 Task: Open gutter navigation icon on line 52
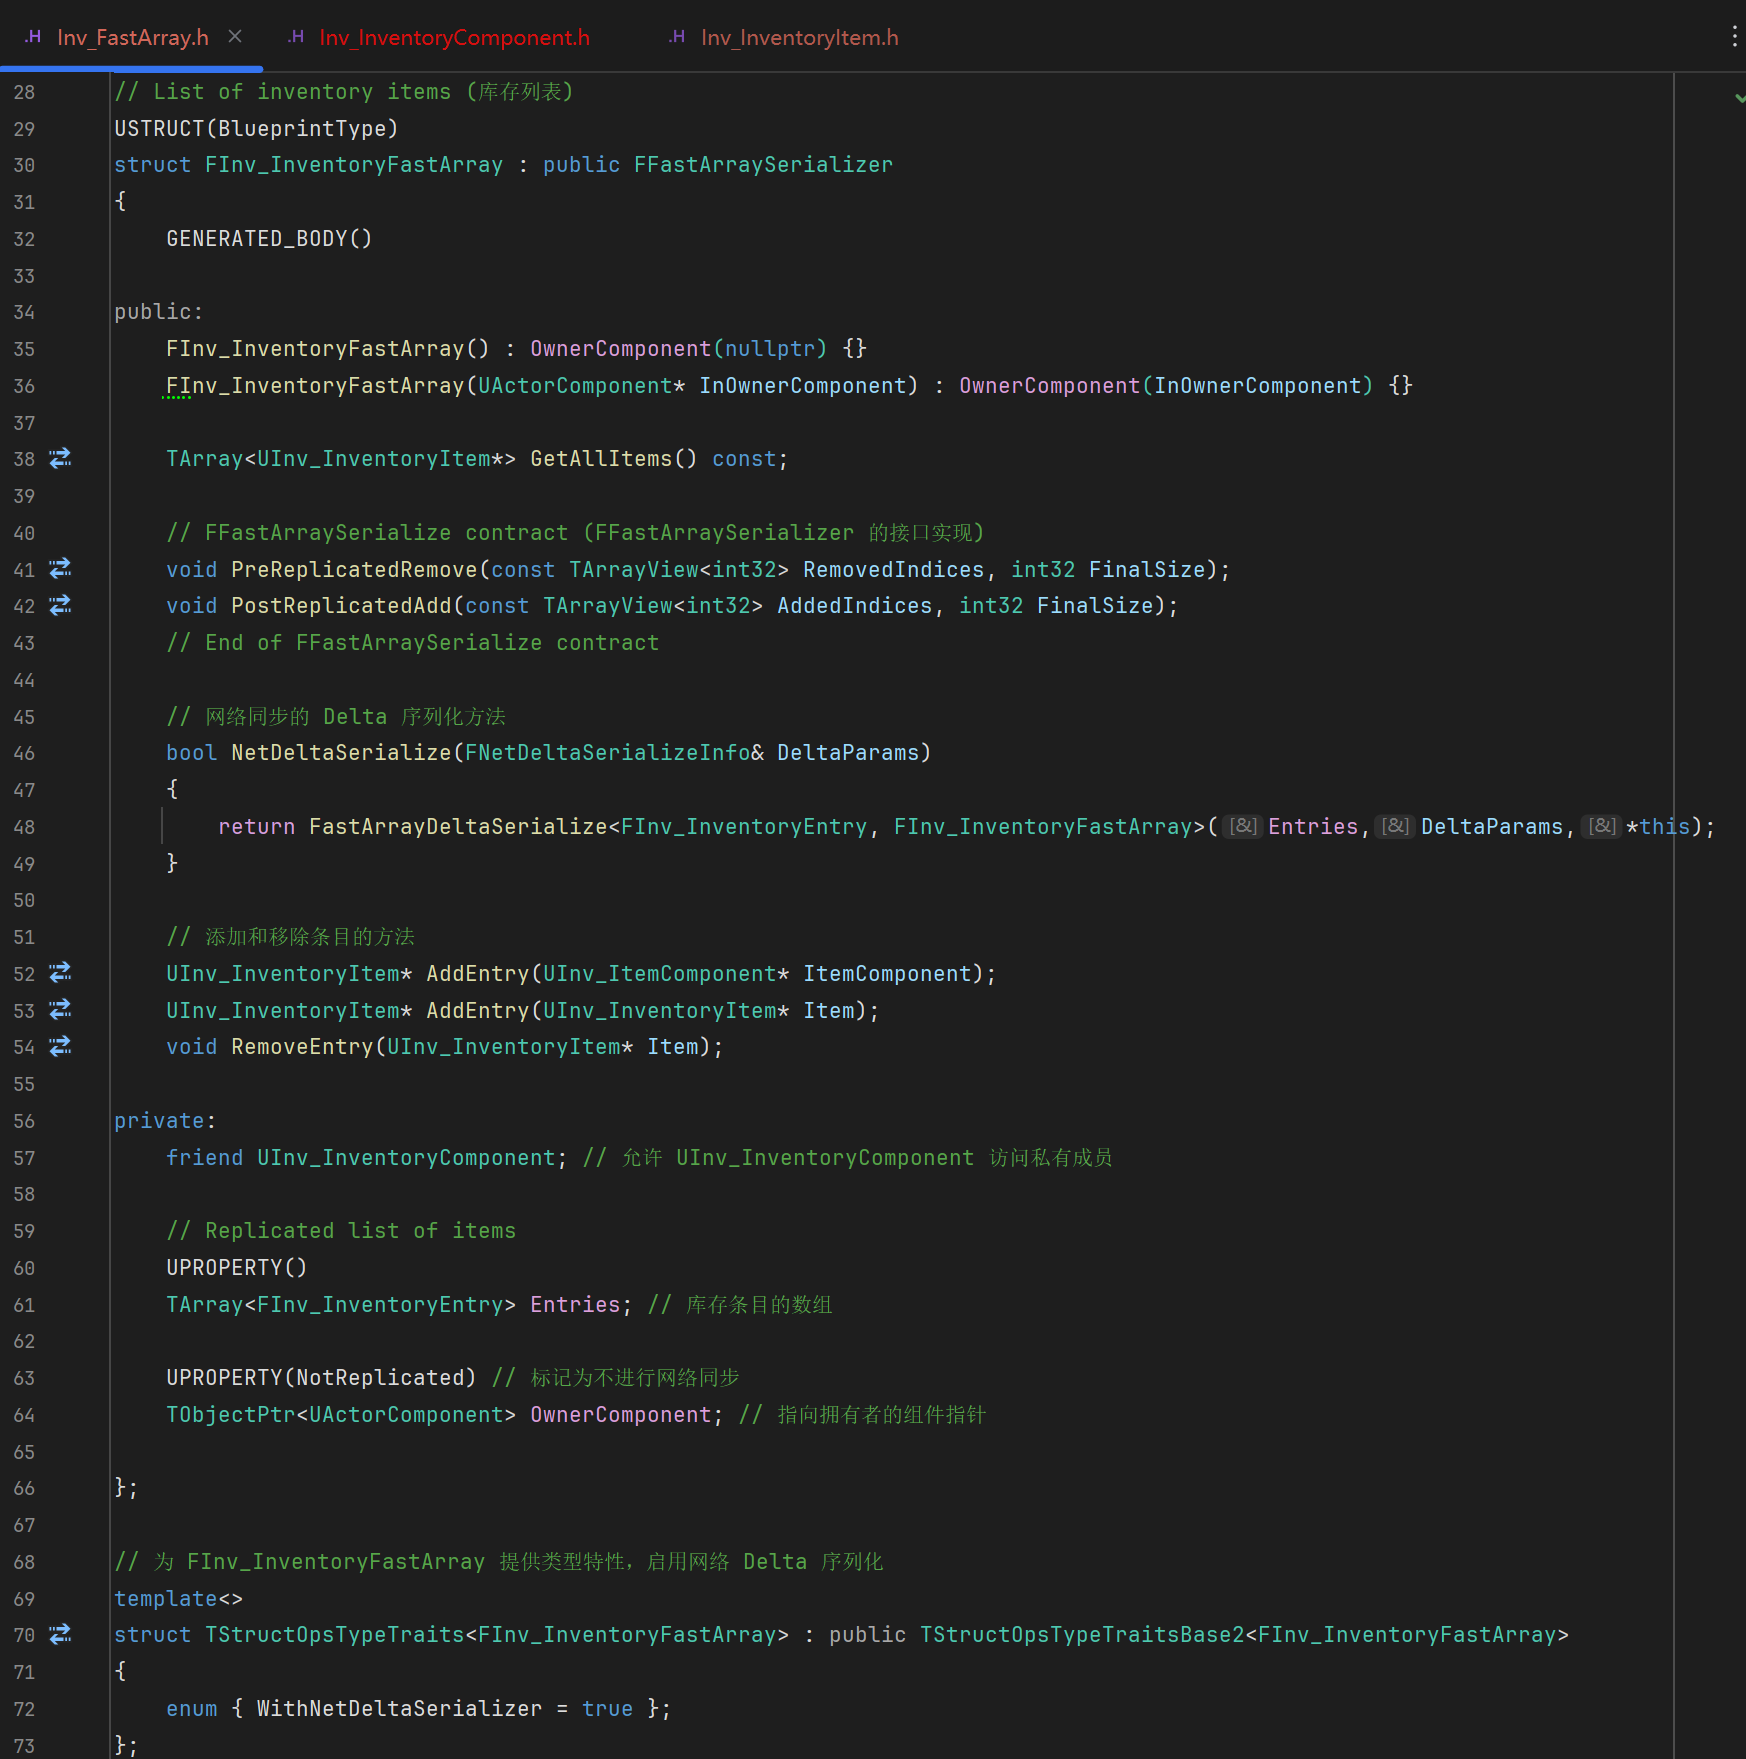point(60,972)
